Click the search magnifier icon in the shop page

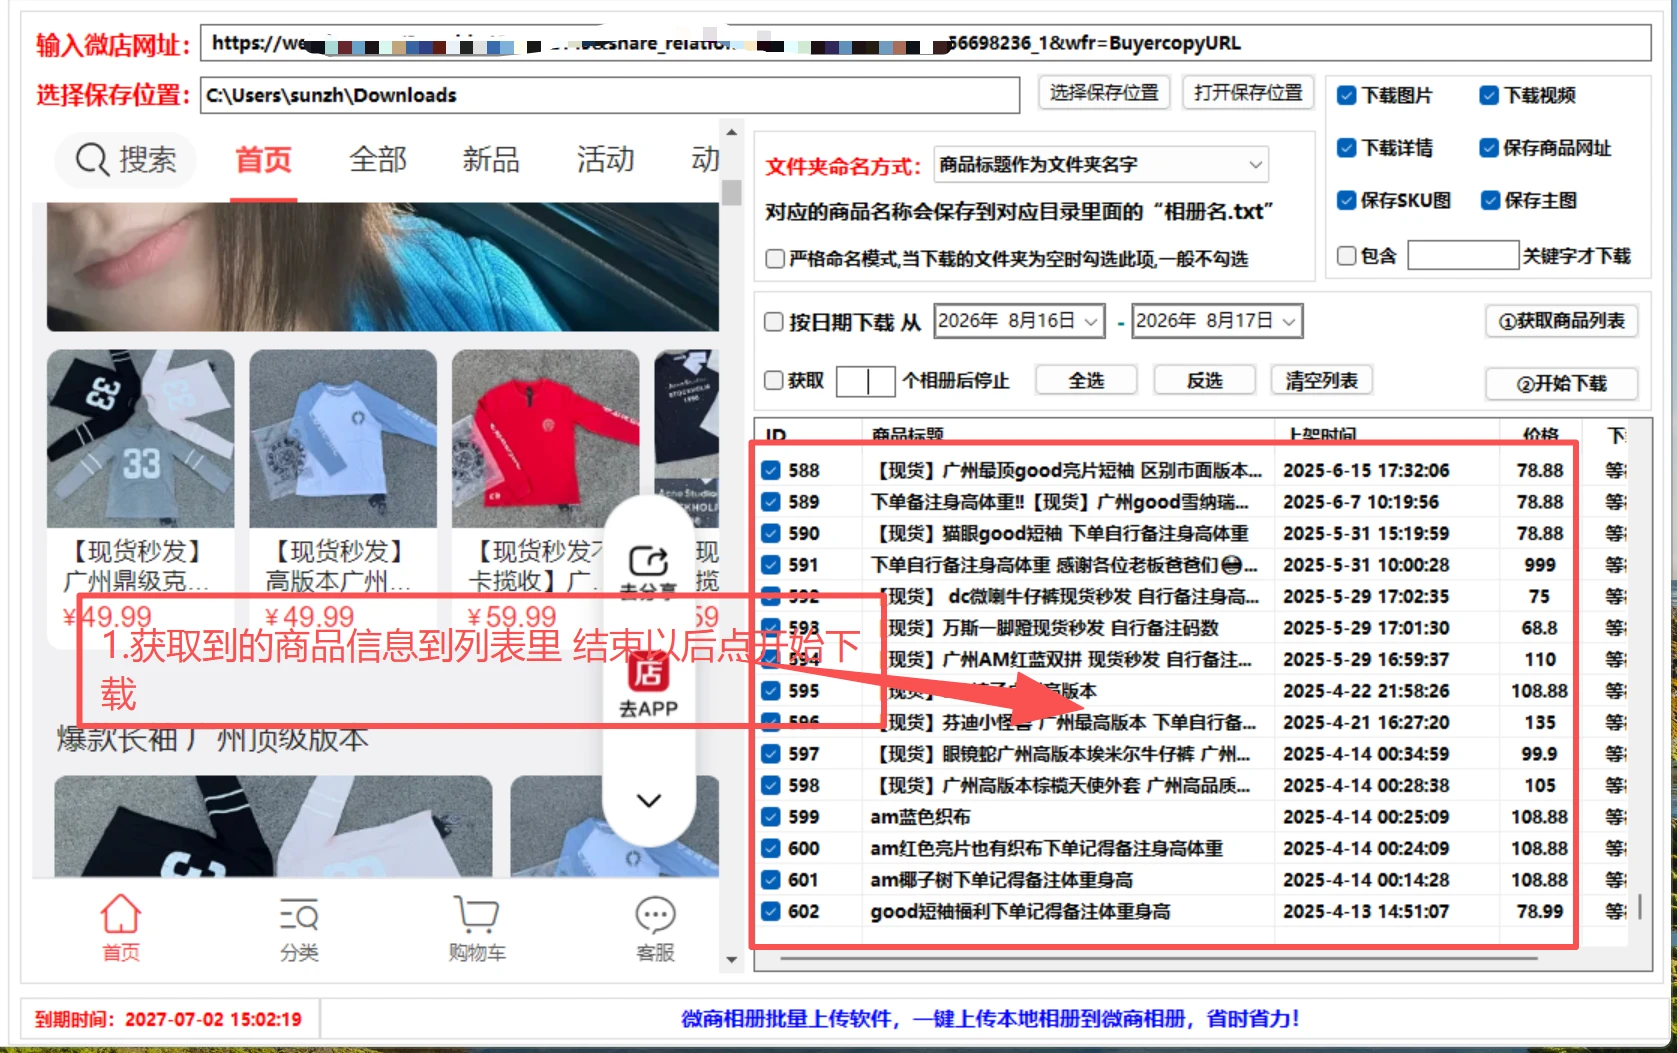point(92,159)
